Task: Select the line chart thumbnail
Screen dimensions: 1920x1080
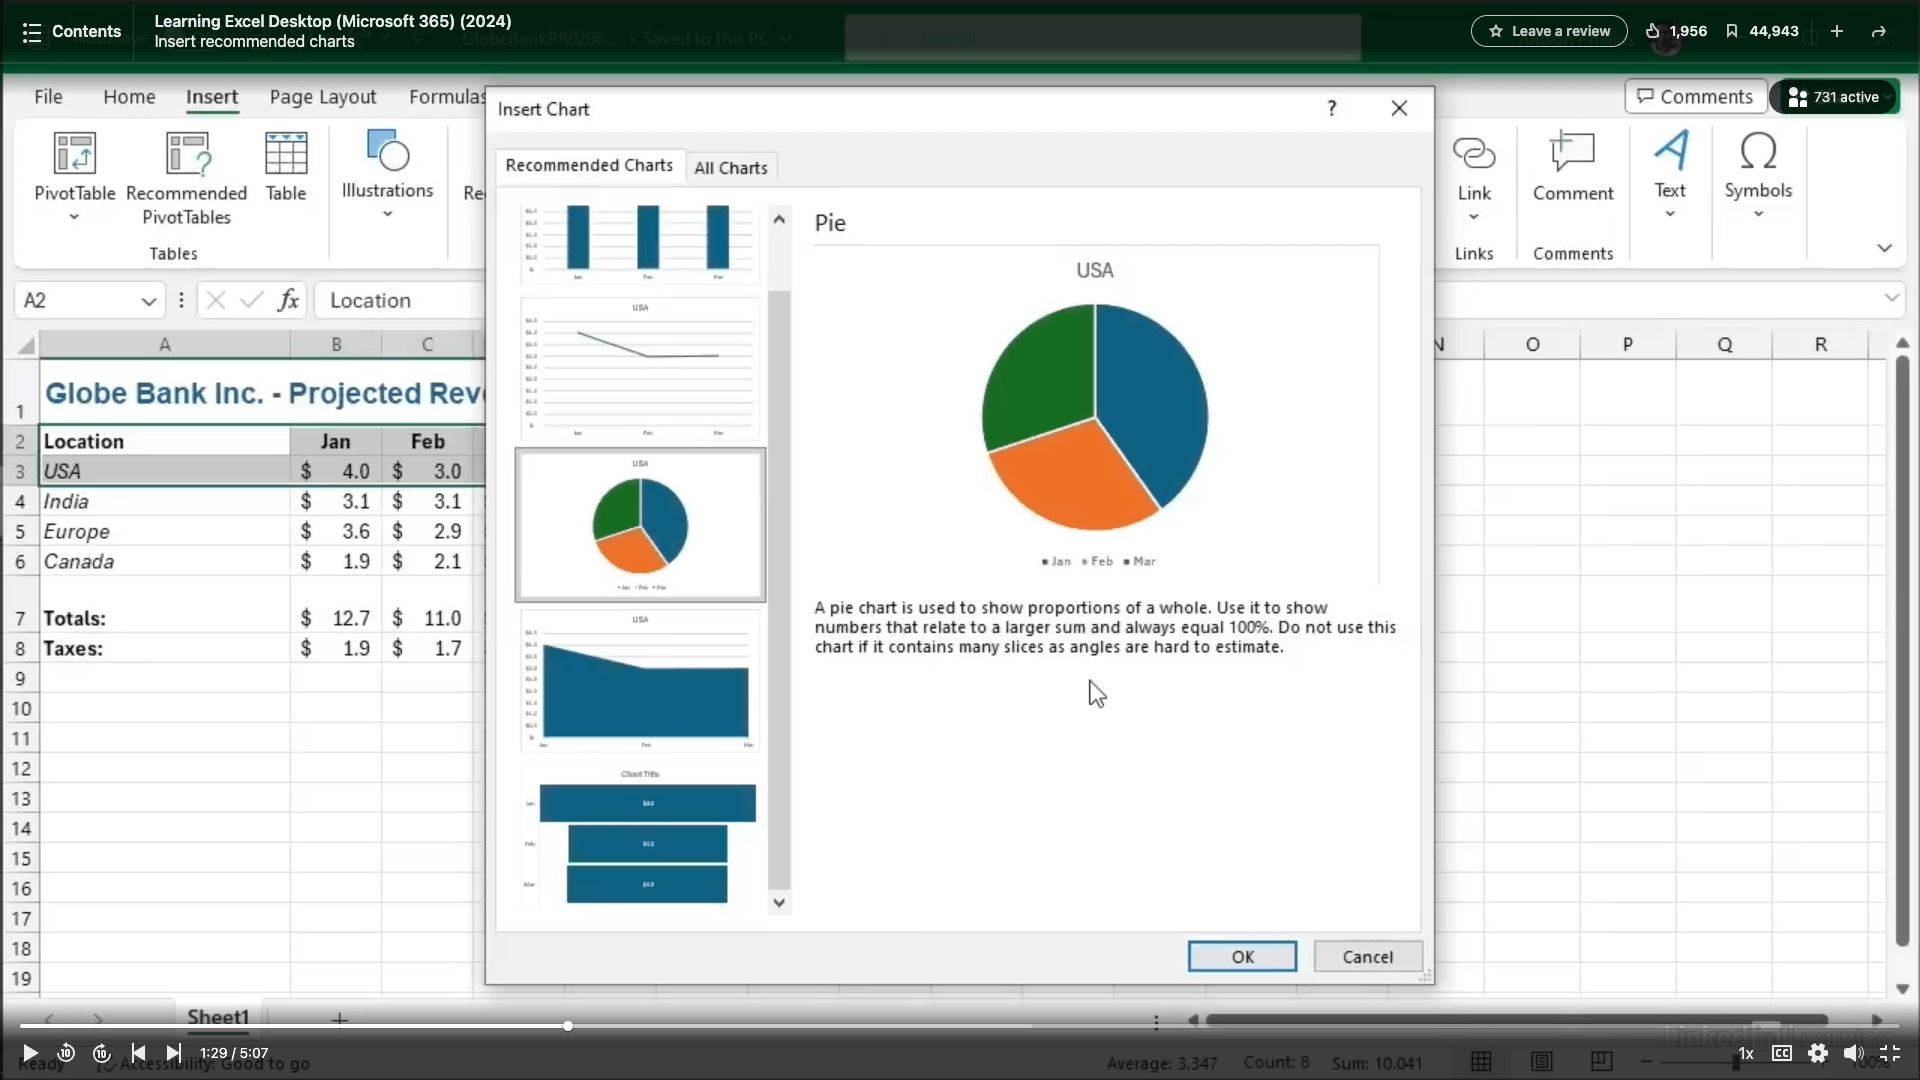Action: coord(640,368)
